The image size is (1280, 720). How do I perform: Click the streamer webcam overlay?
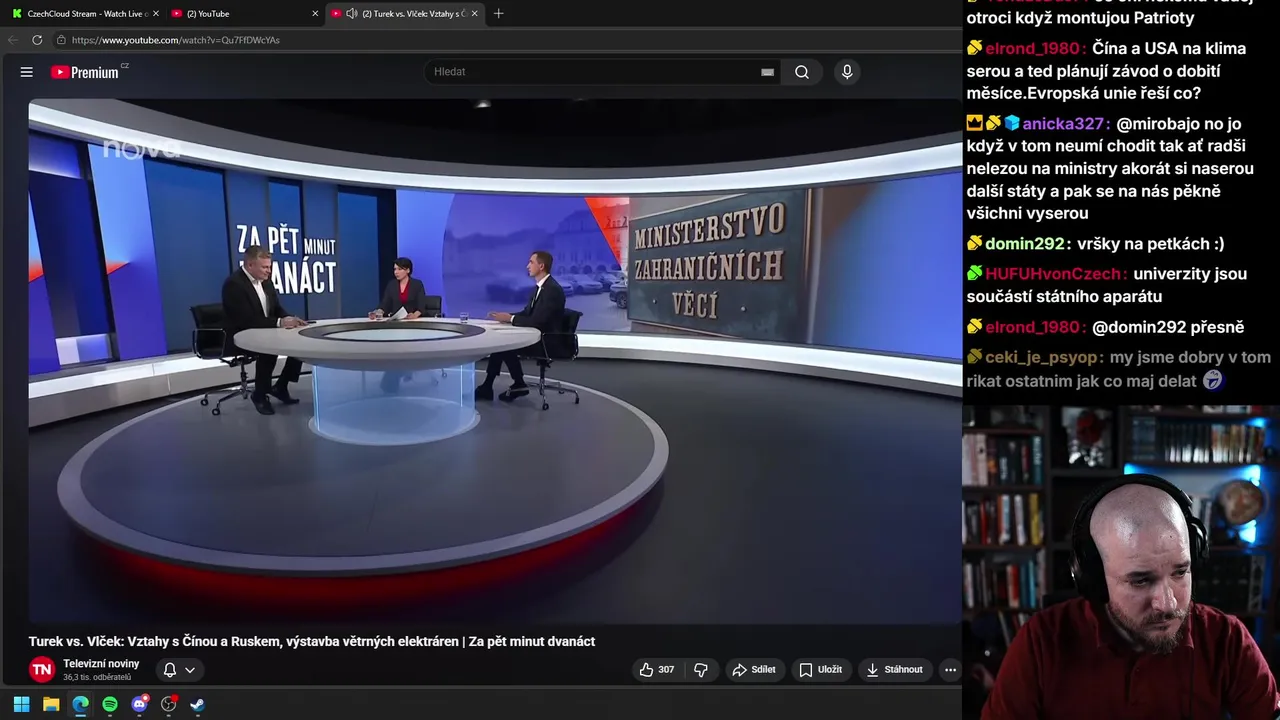1121,562
